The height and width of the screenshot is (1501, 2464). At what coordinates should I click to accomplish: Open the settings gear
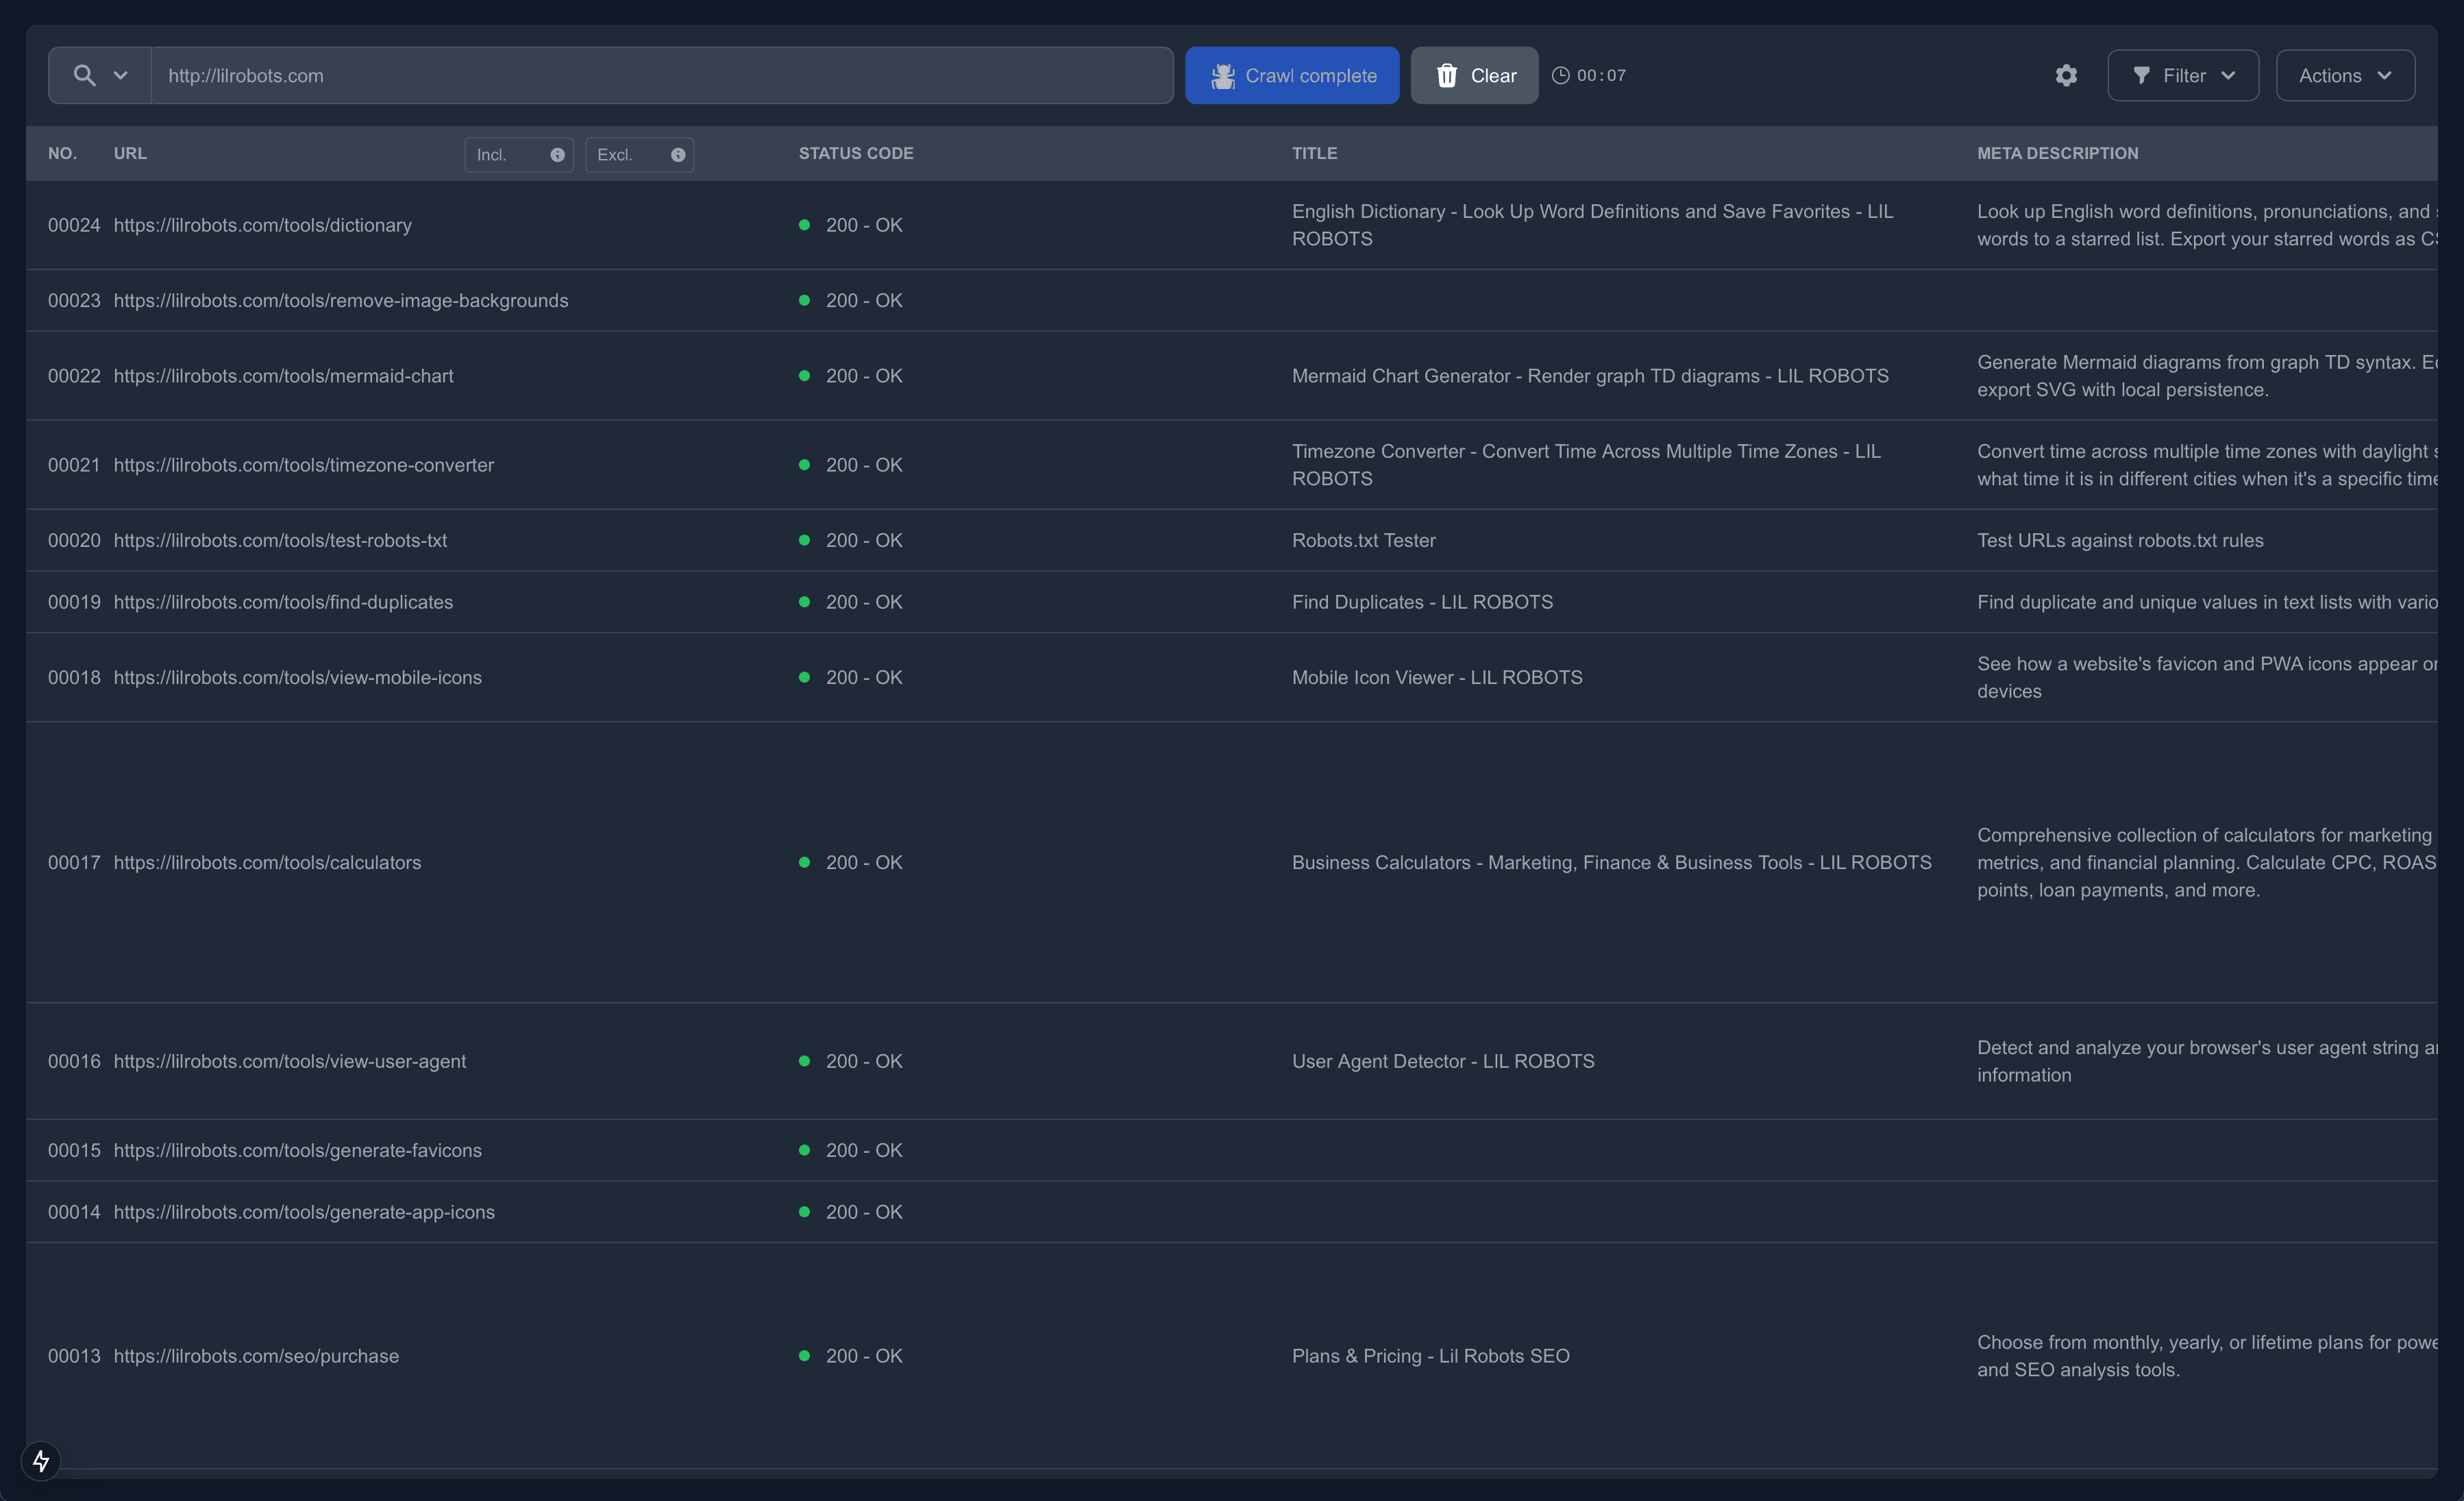(x=2066, y=75)
